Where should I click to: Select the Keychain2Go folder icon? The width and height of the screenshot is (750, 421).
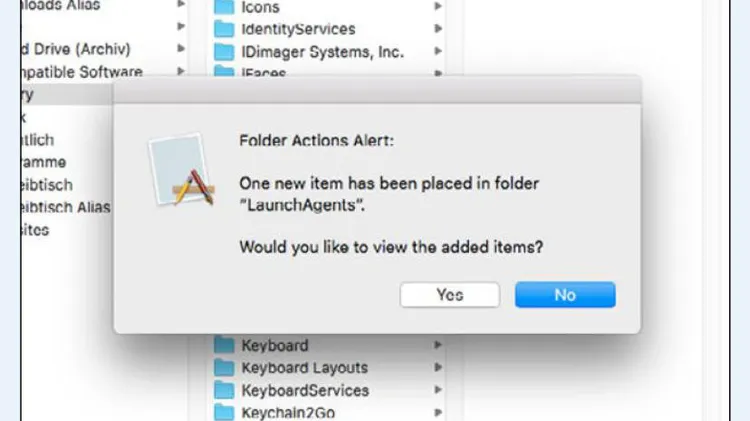(224, 412)
